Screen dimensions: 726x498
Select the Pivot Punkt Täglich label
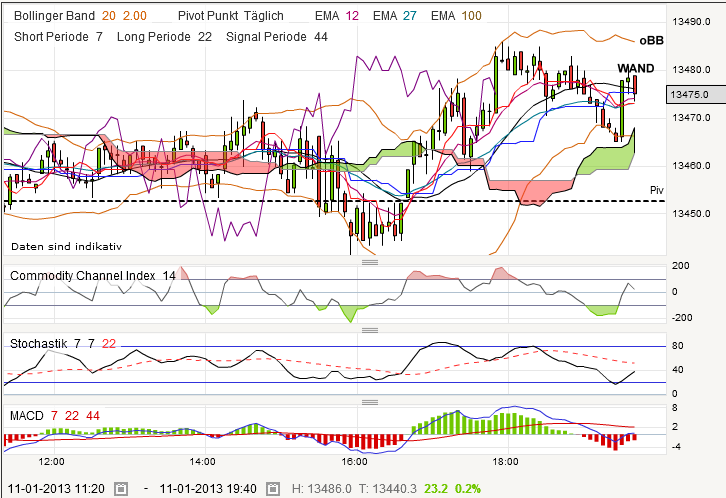point(231,16)
